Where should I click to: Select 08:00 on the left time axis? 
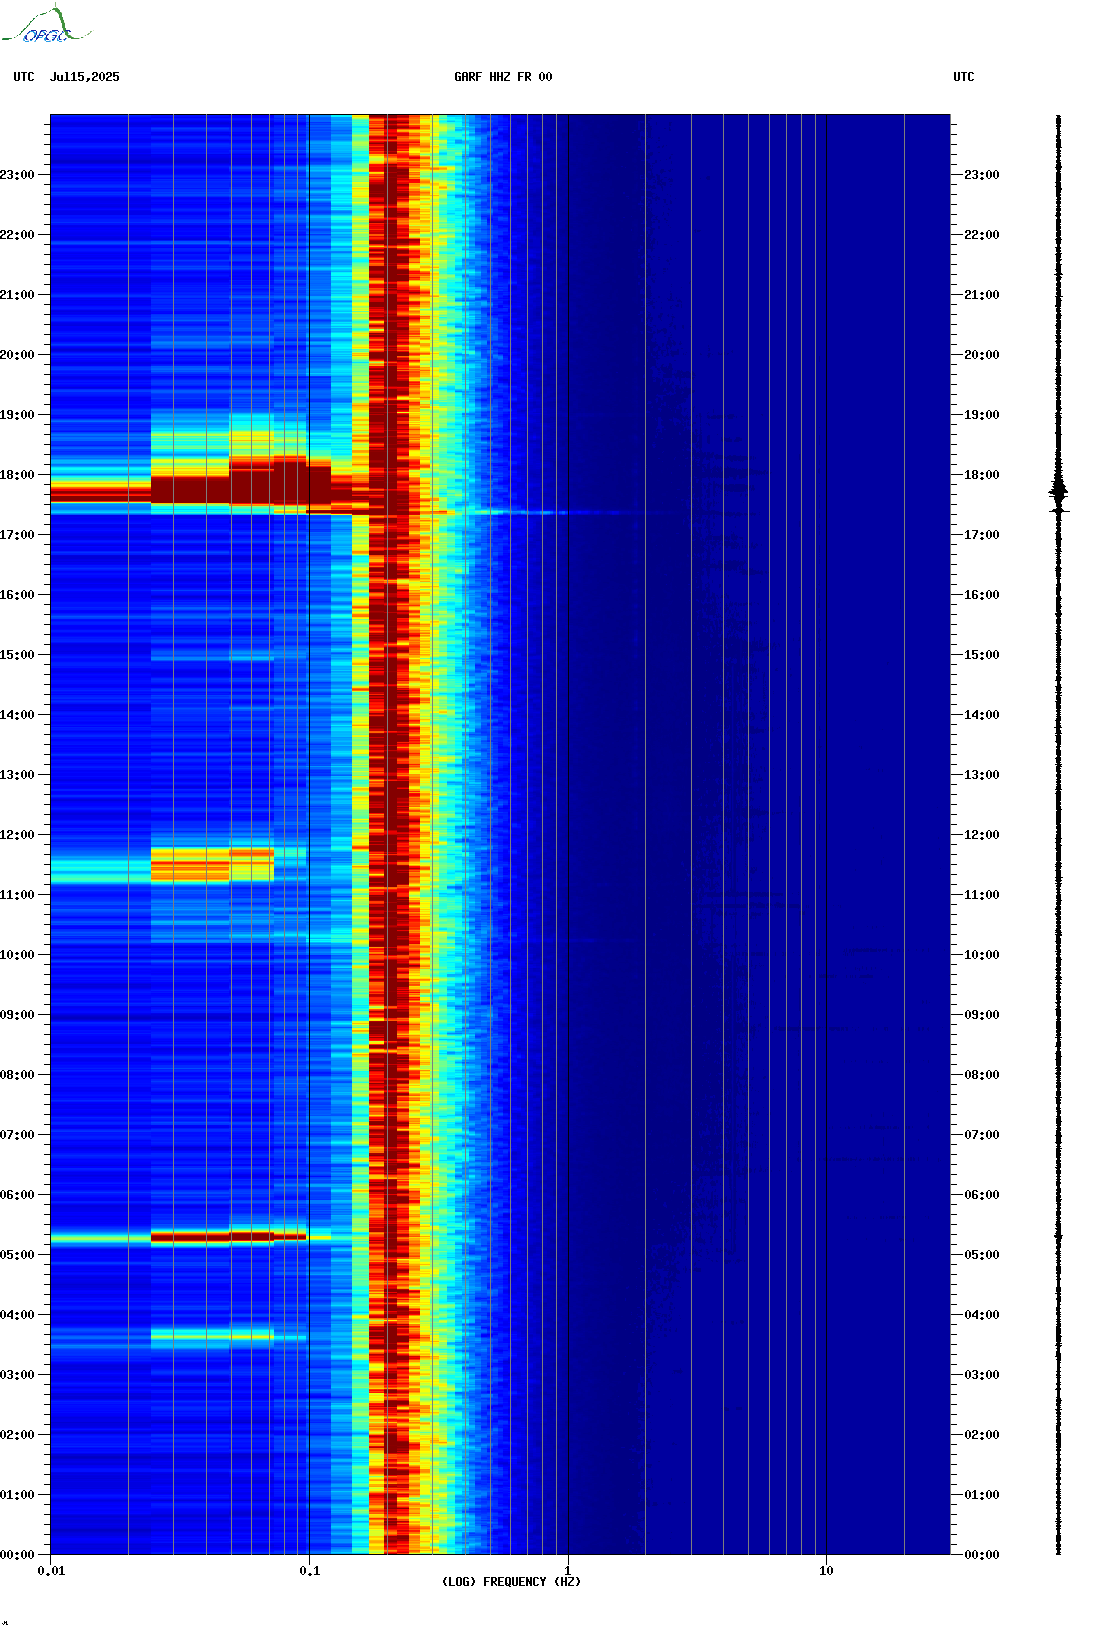(17, 1075)
